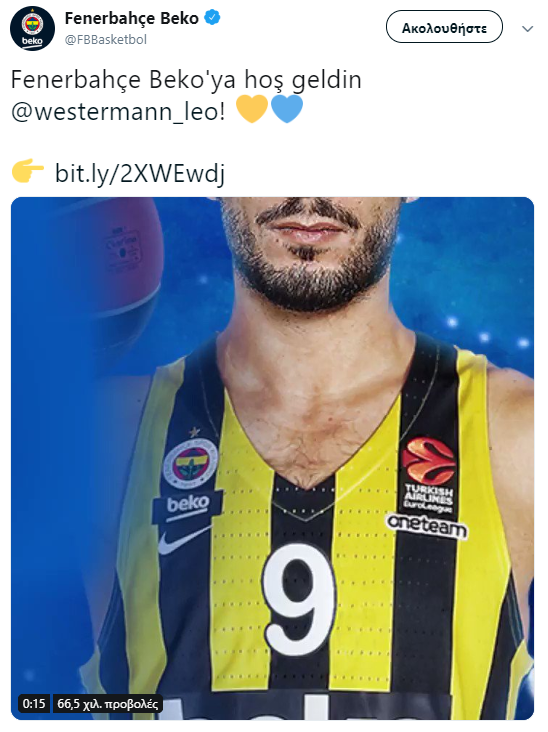Click the oneteam patch on jersey
This screenshot has width=548, height=732.
click(427, 526)
